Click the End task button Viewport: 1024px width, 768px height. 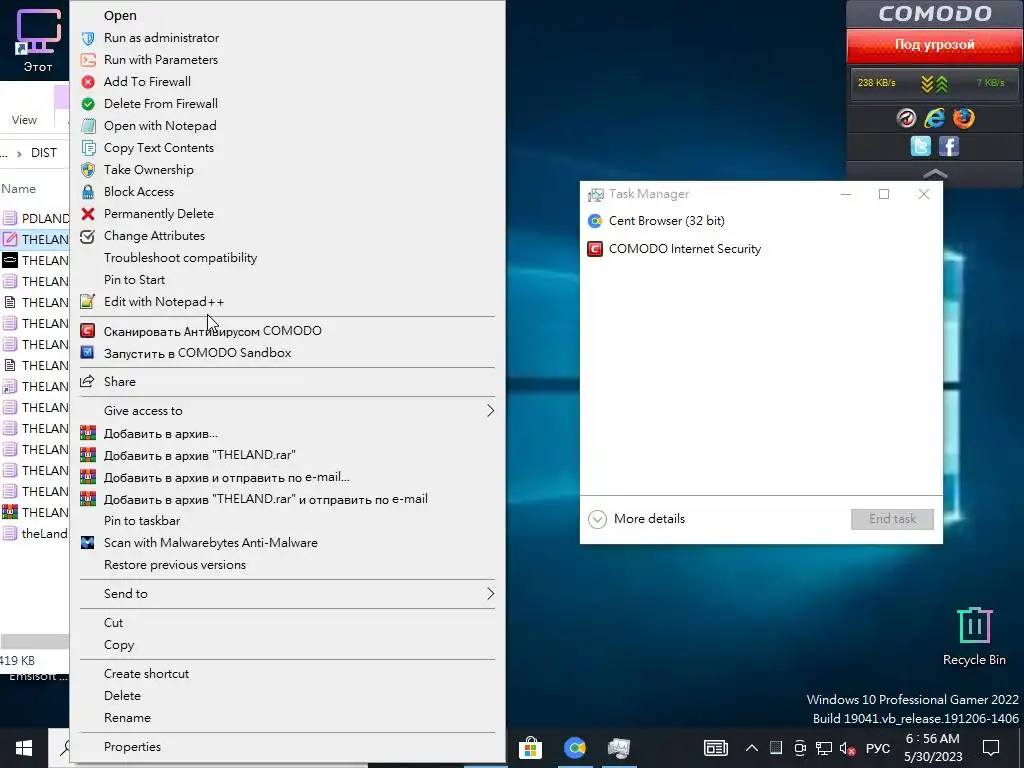[892, 519]
